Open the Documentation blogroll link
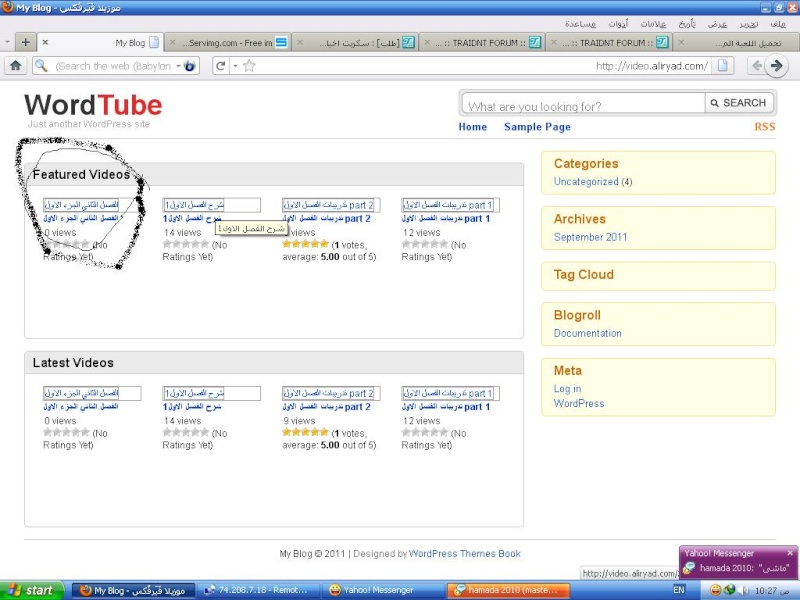Screen dimensions: 800x600 pos(588,333)
